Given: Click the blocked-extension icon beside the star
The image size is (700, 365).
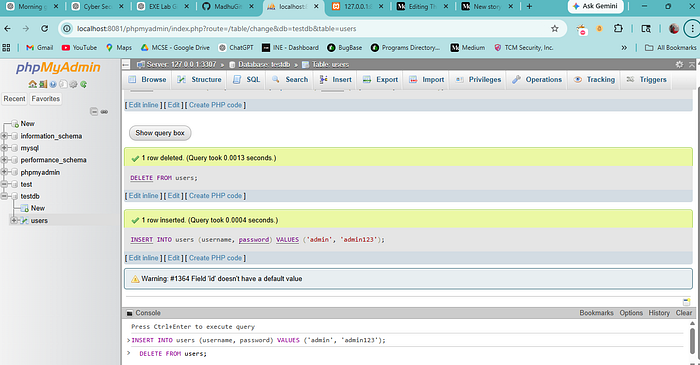Looking at the screenshot, I should (x=581, y=29).
